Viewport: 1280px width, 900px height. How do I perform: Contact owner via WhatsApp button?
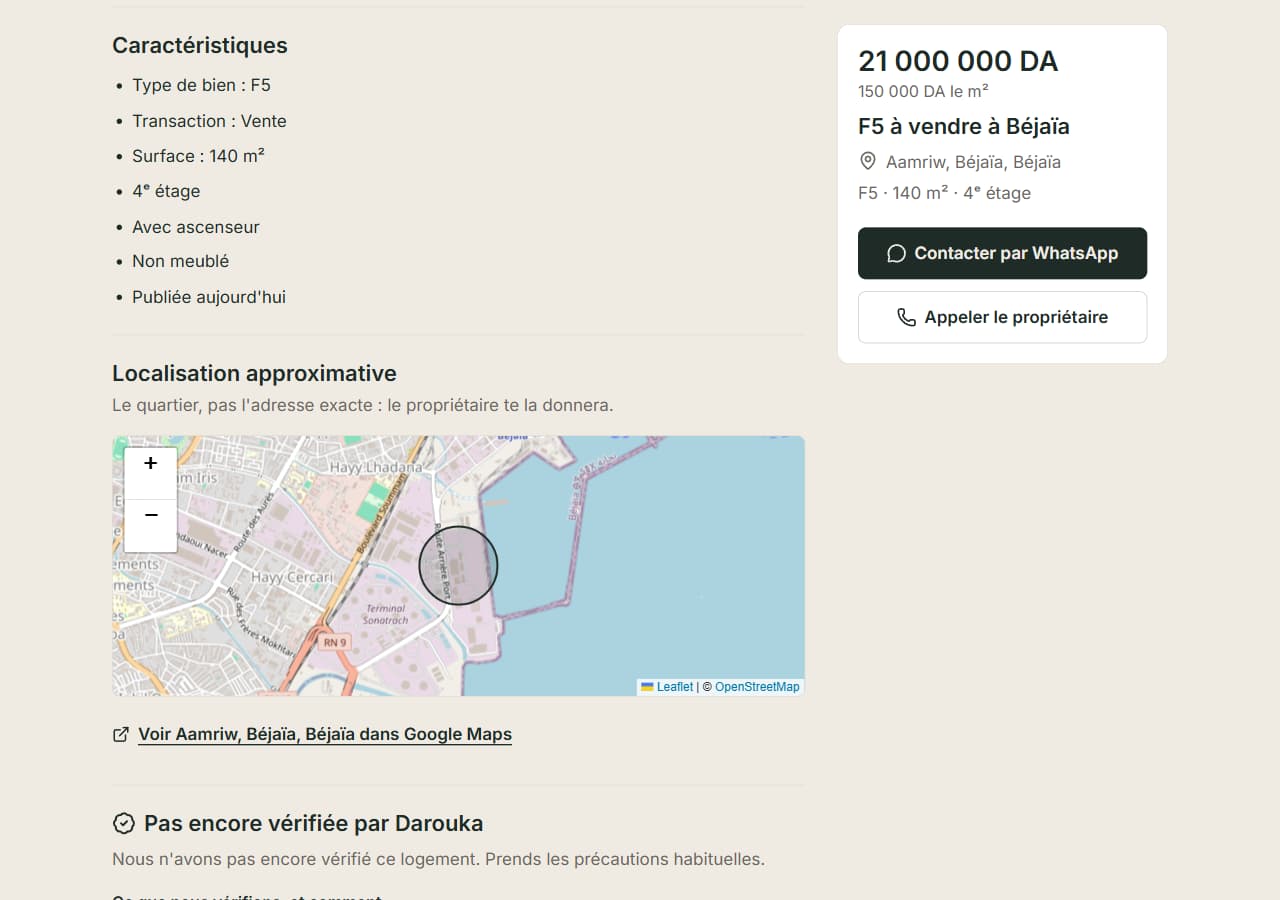1002,253
